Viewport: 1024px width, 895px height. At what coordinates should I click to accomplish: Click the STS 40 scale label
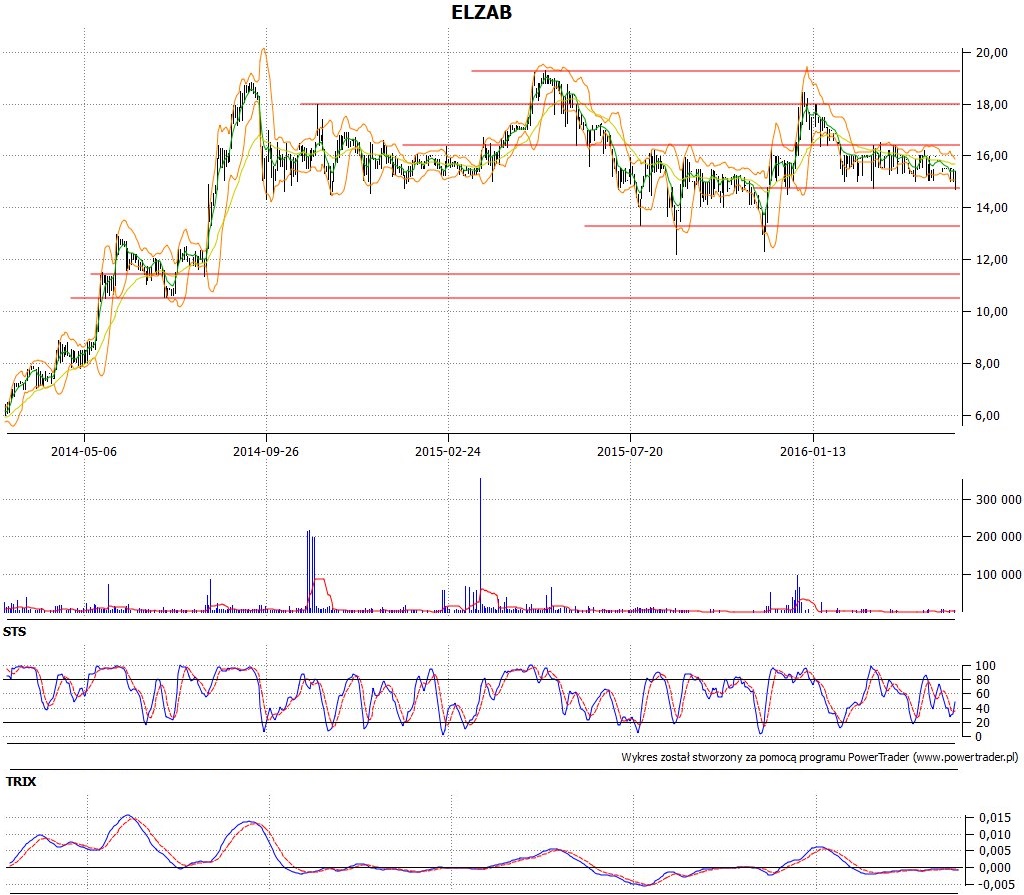(x=983, y=709)
